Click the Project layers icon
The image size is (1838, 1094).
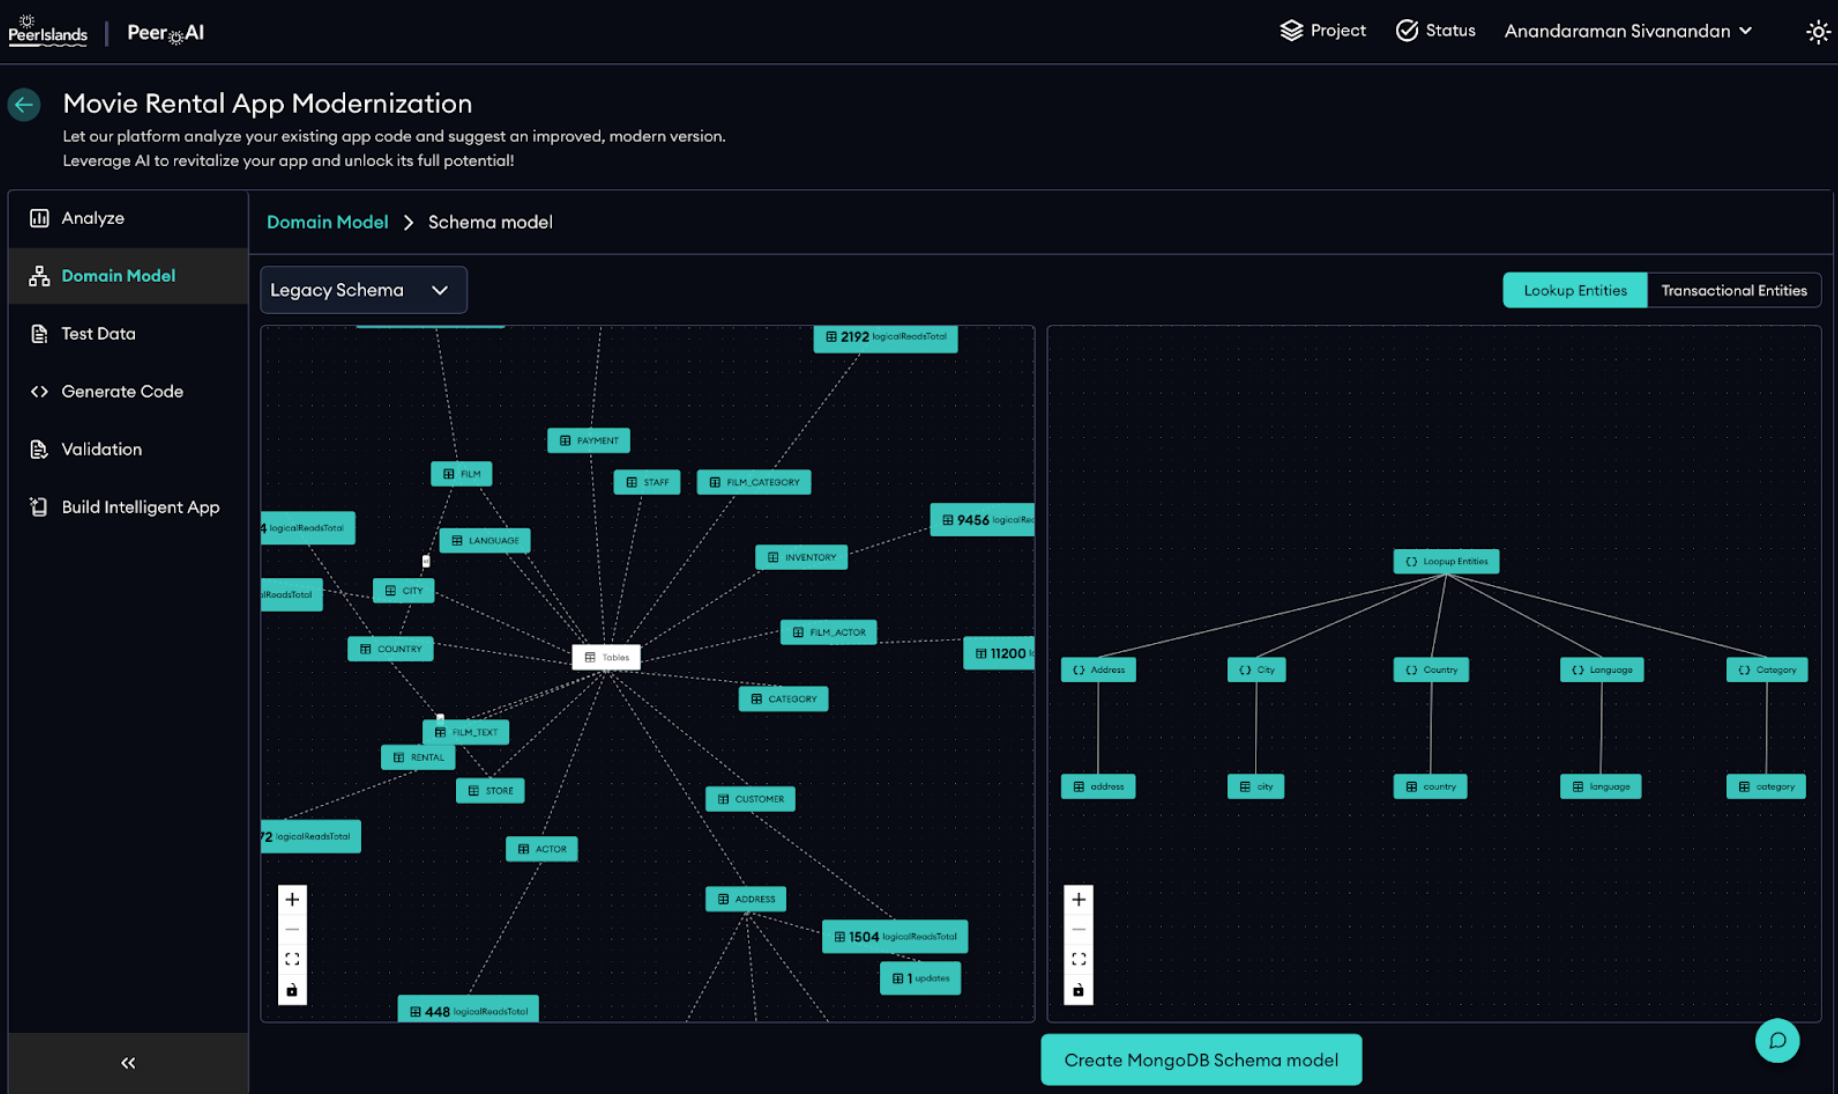point(1290,30)
